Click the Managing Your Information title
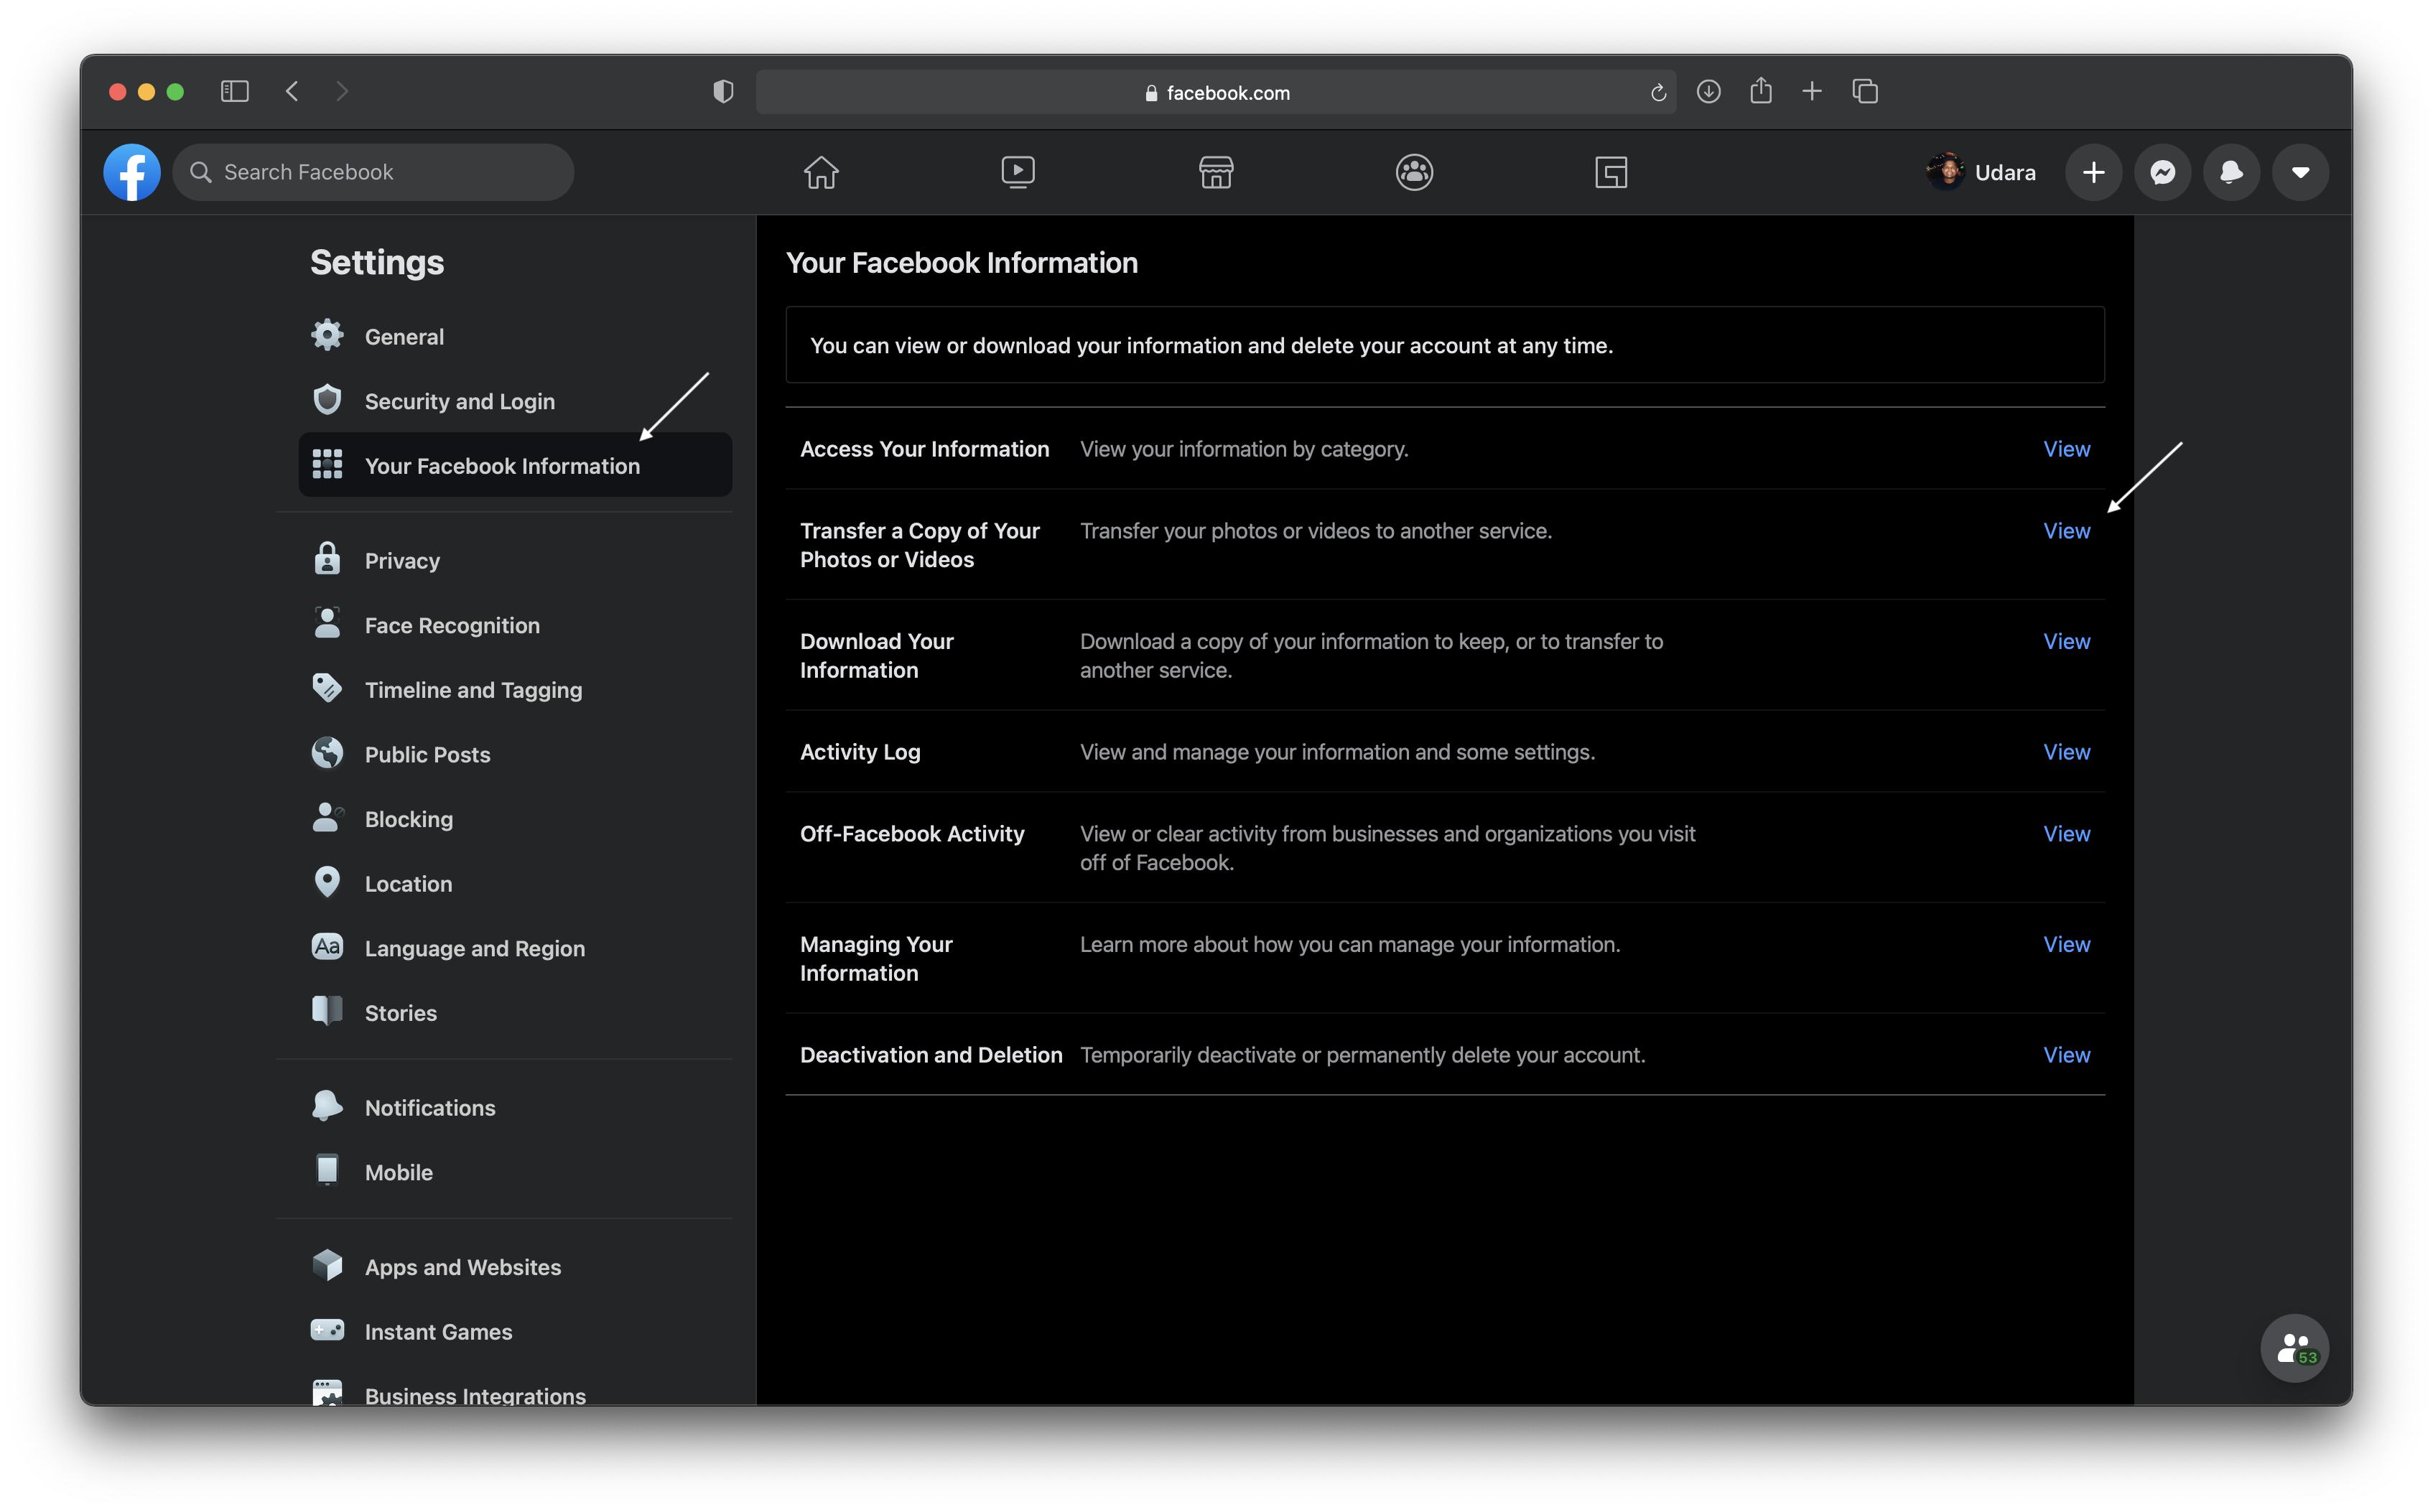 pyautogui.click(x=876, y=959)
